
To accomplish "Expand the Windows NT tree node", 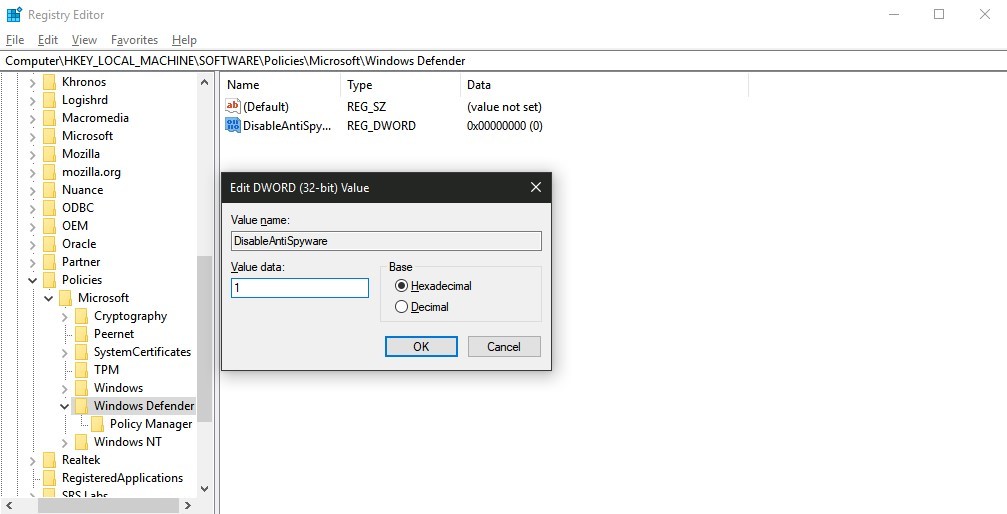I will tap(65, 442).
